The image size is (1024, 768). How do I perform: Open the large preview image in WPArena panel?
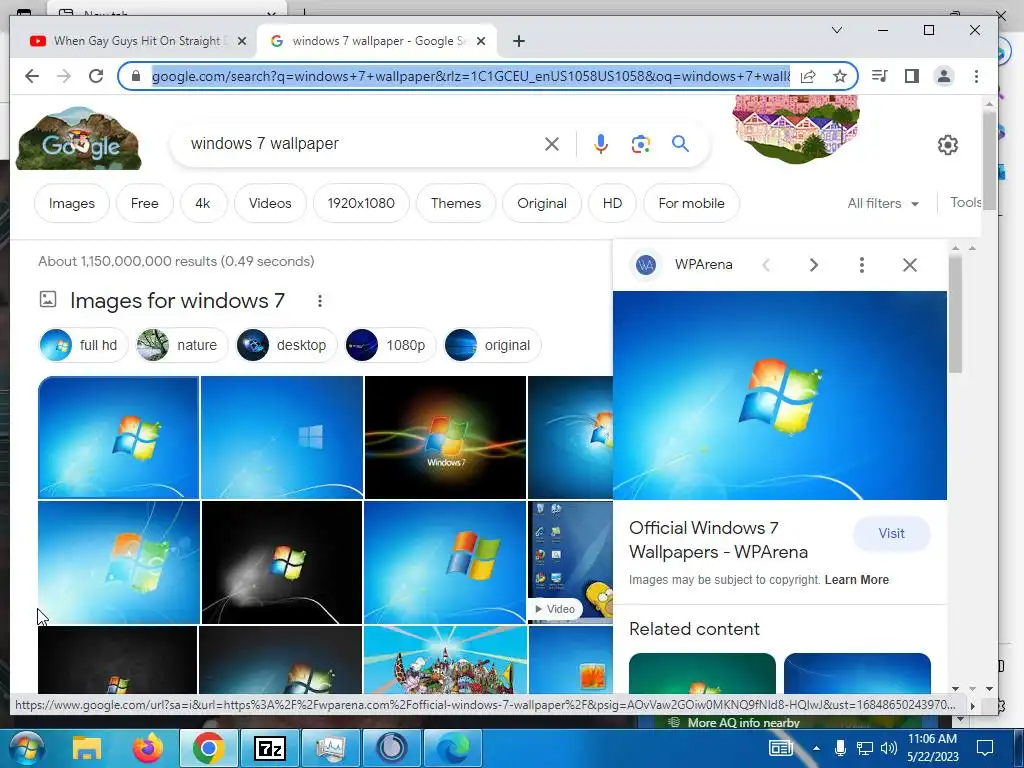[x=780, y=395]
